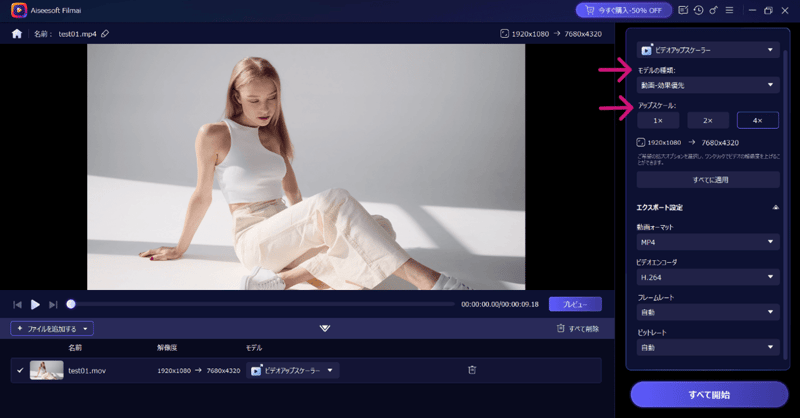Click the playback progress slider handle
Screen dimensions: 800x418
click(x=71, y=304)
